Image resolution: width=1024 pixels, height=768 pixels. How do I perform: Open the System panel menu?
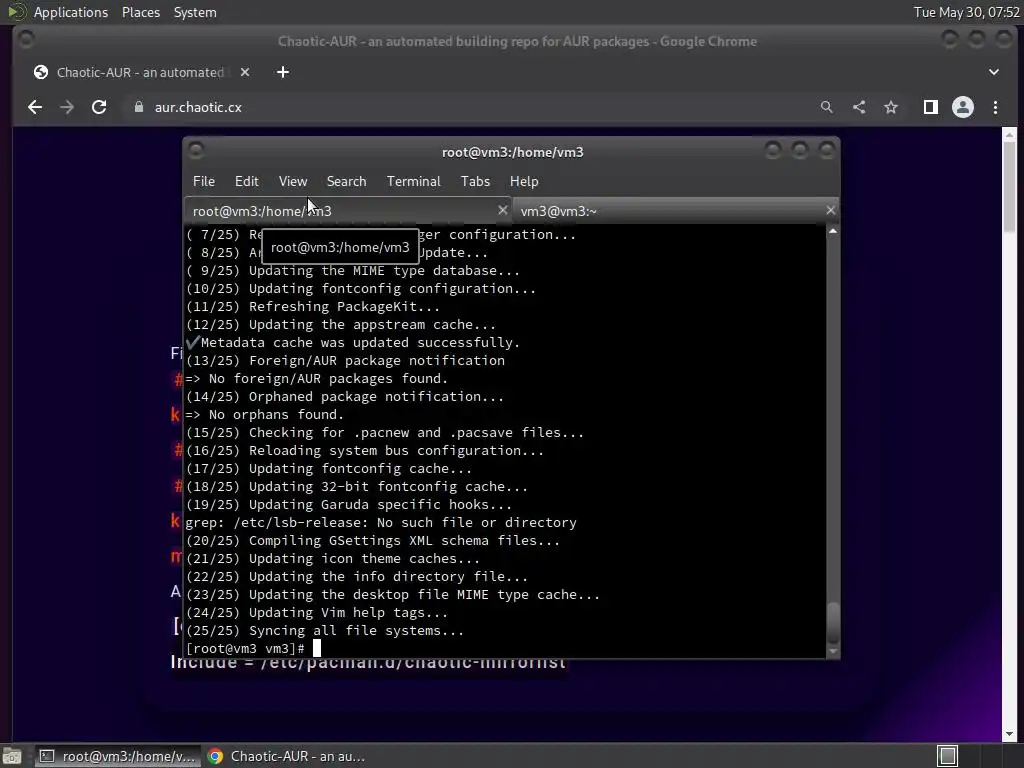coord(195,12)
